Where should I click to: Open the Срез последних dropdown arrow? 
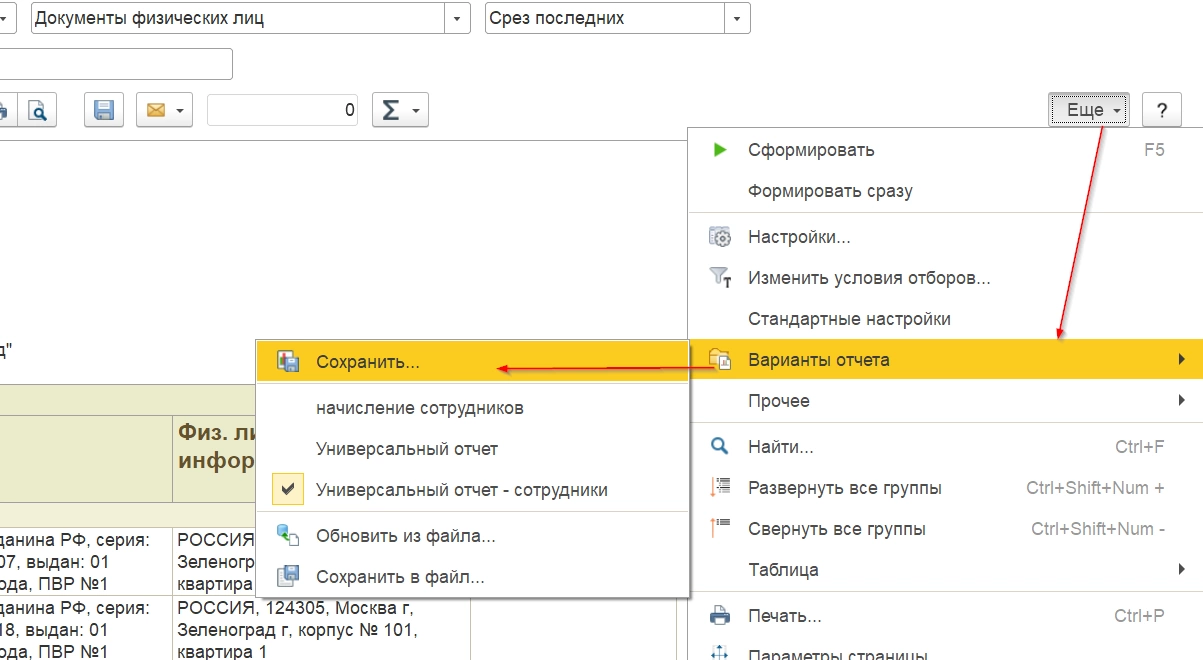pyautogui.click(x=737, y=18)
